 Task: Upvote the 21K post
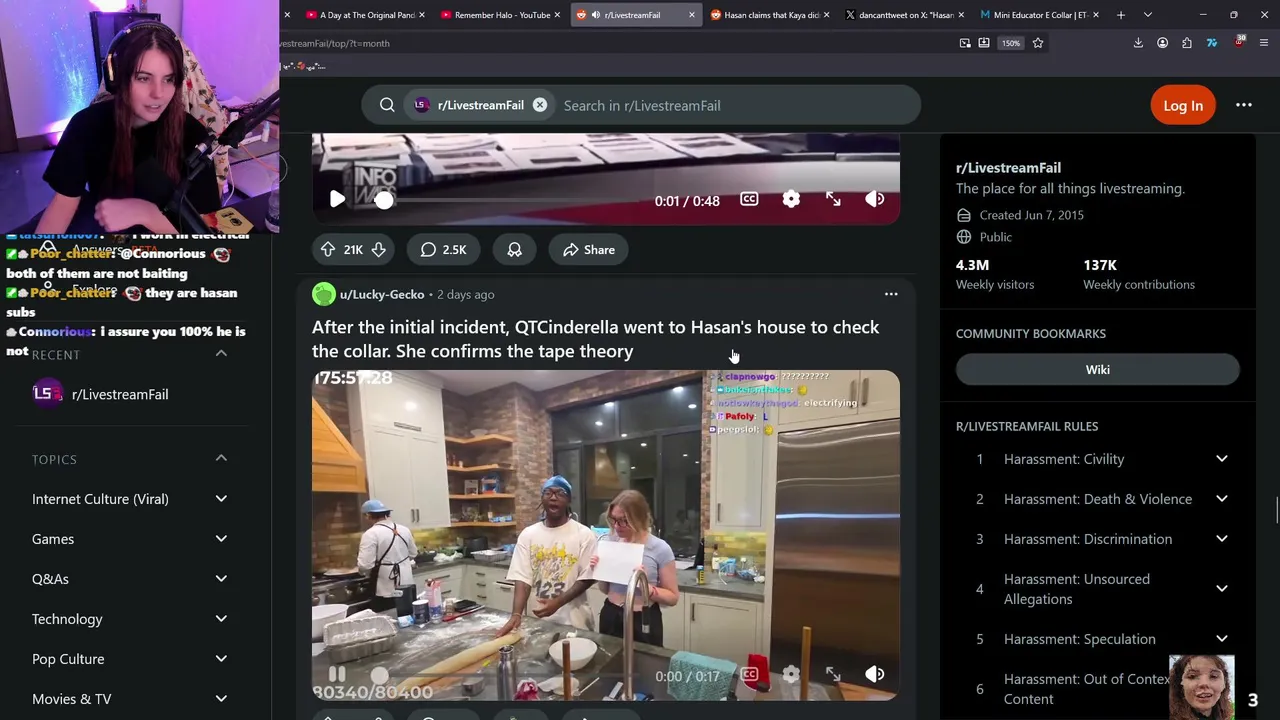tap(328, 250)
